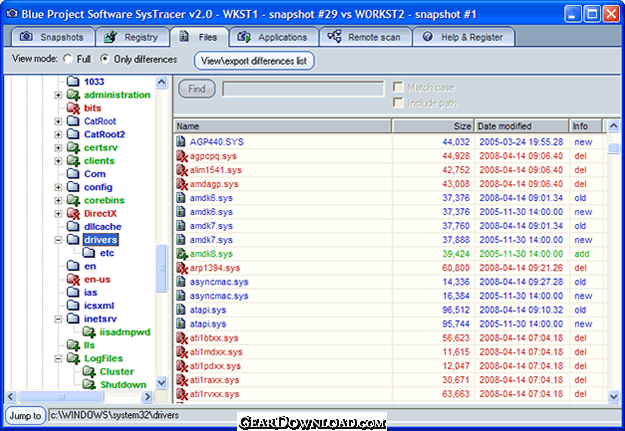Click the Find button
625x431 pixels.
pos(197,89)
